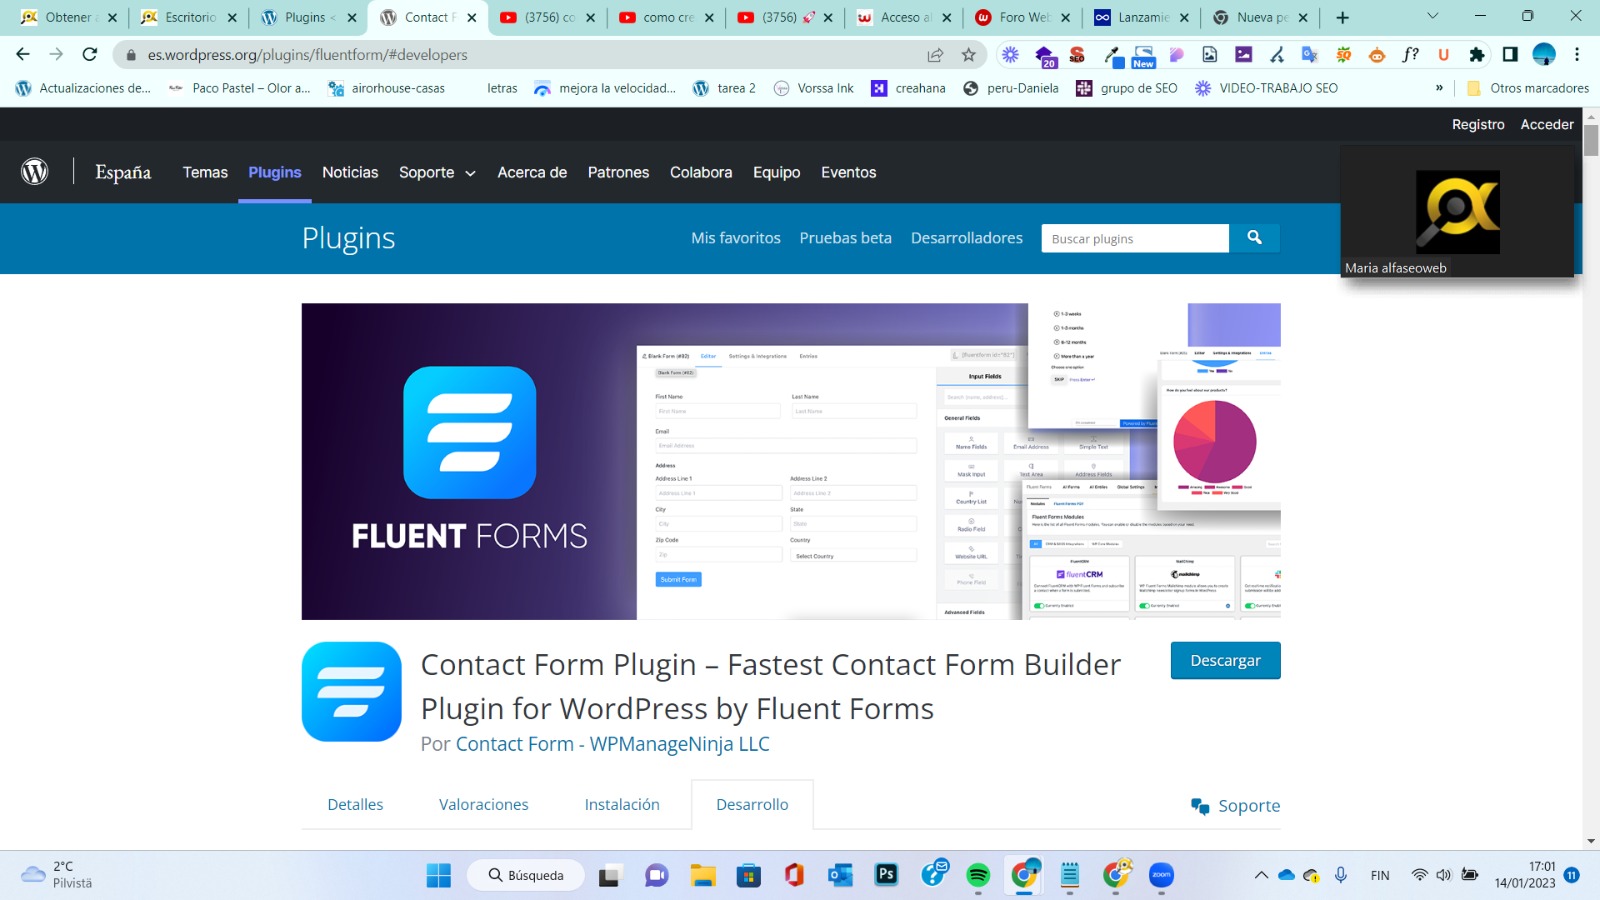
Task: Click the Registro link
Action: pos(1478,124)
